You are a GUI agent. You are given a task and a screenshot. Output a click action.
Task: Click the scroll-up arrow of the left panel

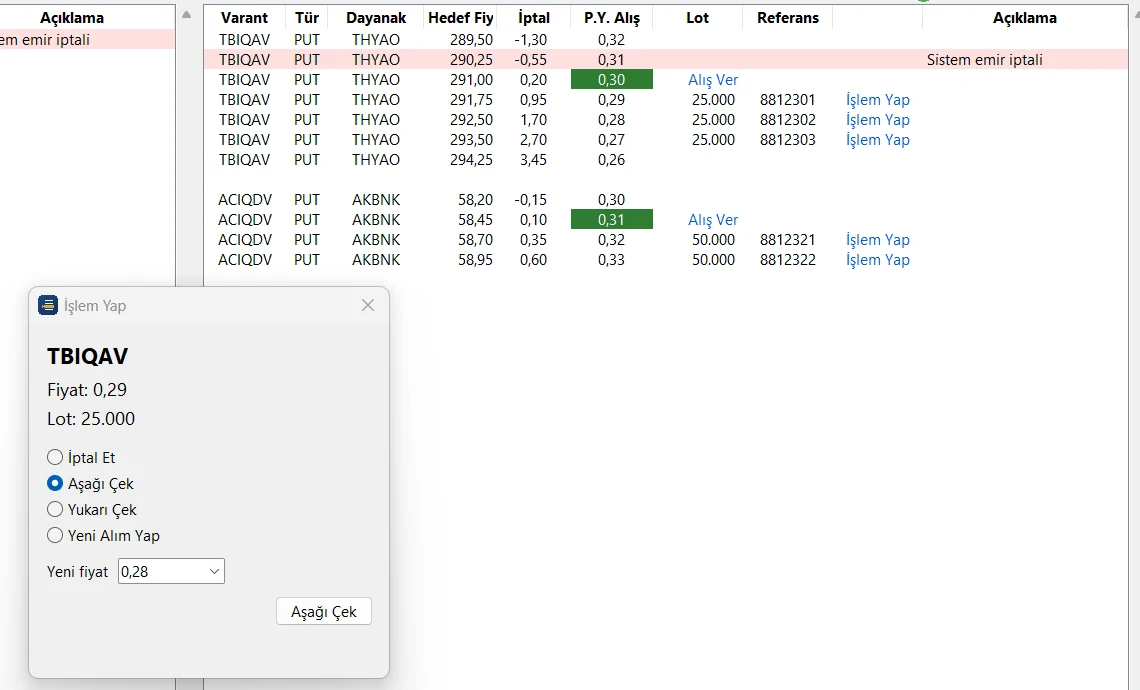187,15
